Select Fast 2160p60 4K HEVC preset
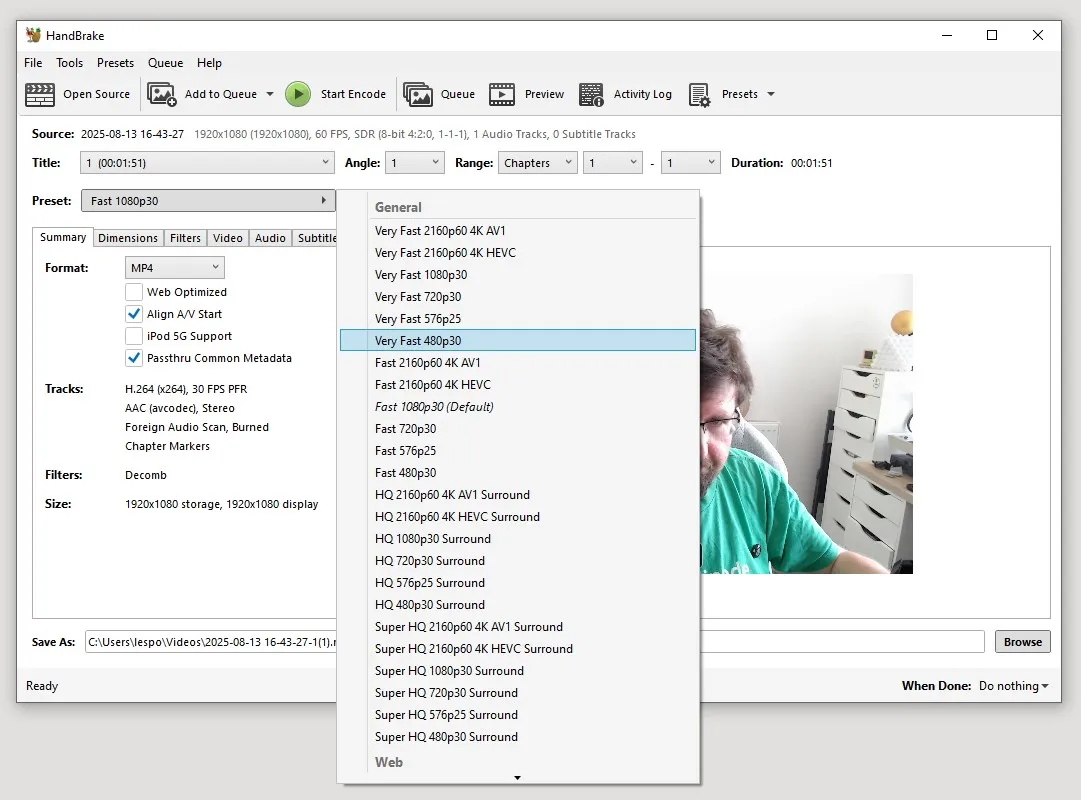The image size is (1081, 800). 518,385
